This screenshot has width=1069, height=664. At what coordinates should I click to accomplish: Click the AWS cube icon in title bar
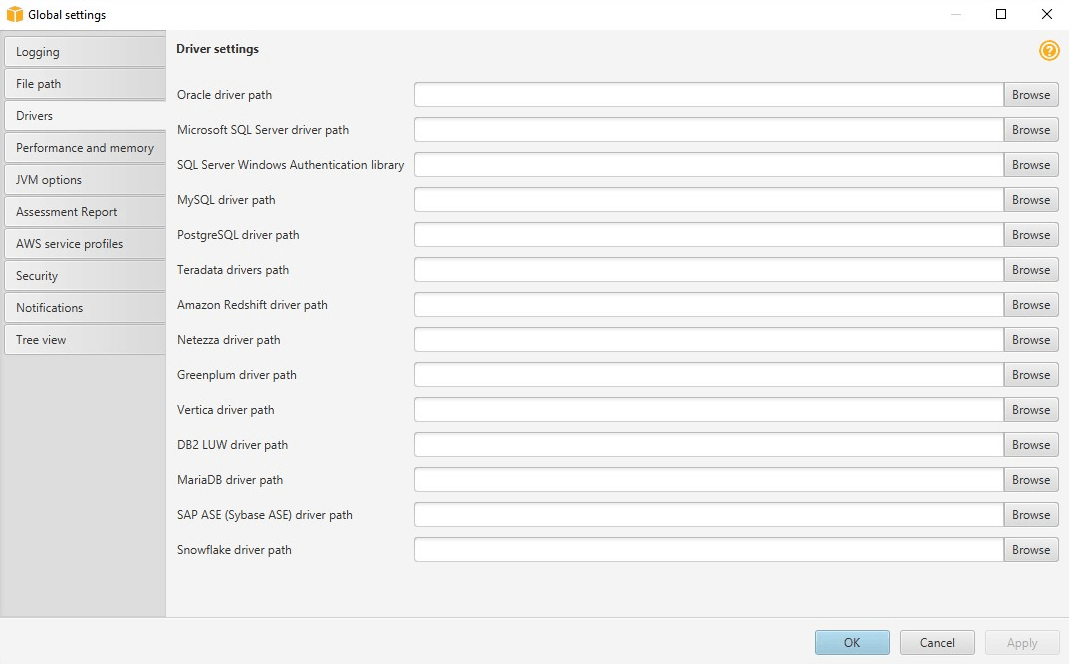[13, 14]
